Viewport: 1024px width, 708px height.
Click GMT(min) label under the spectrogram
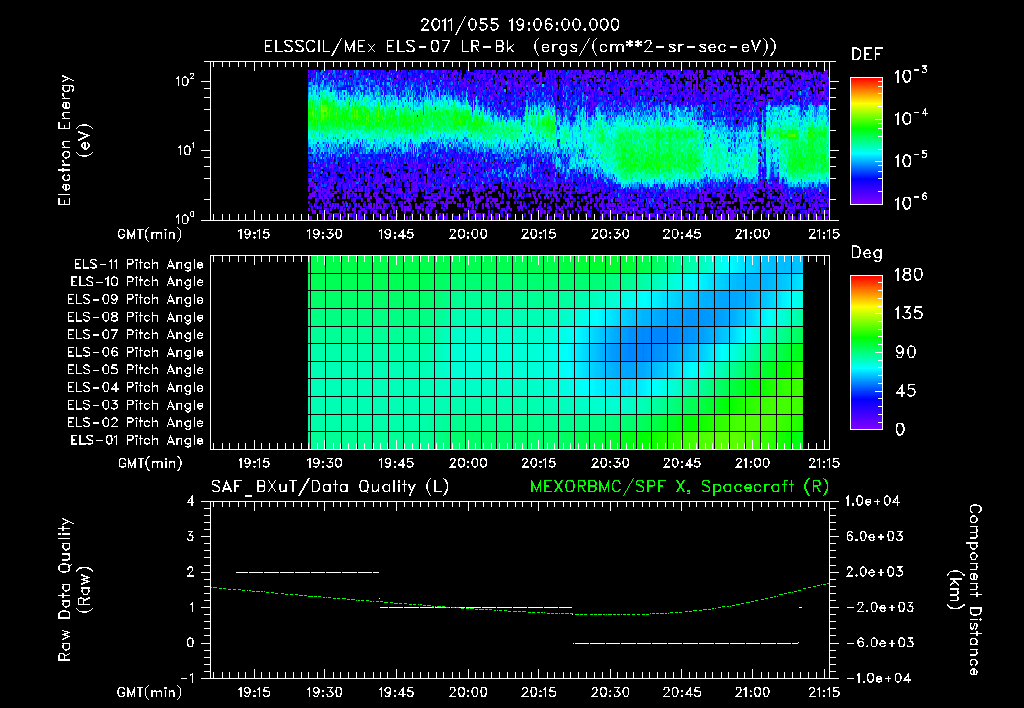[150, 234]
